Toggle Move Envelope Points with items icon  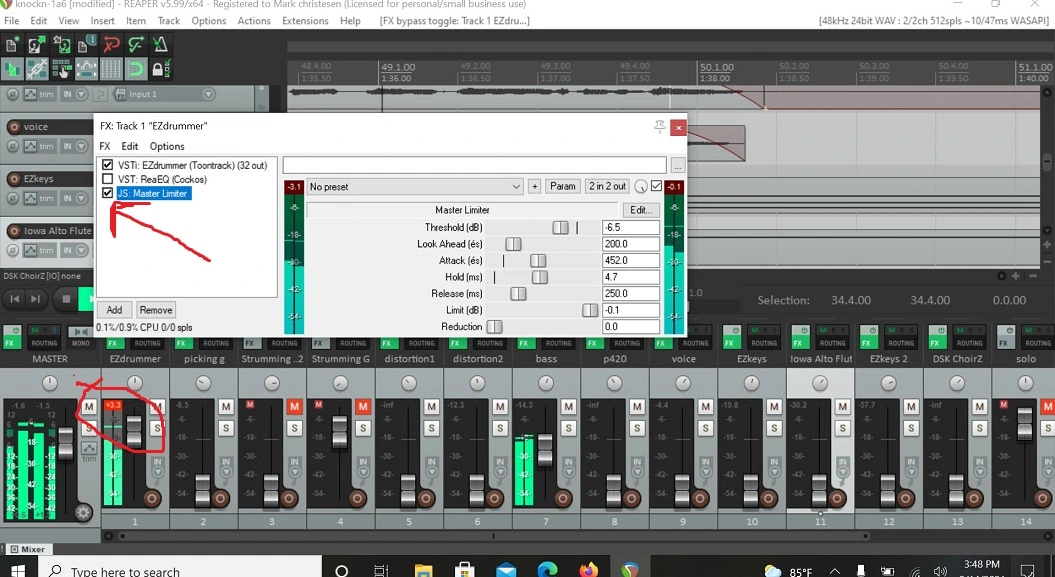tap(86, 69)
